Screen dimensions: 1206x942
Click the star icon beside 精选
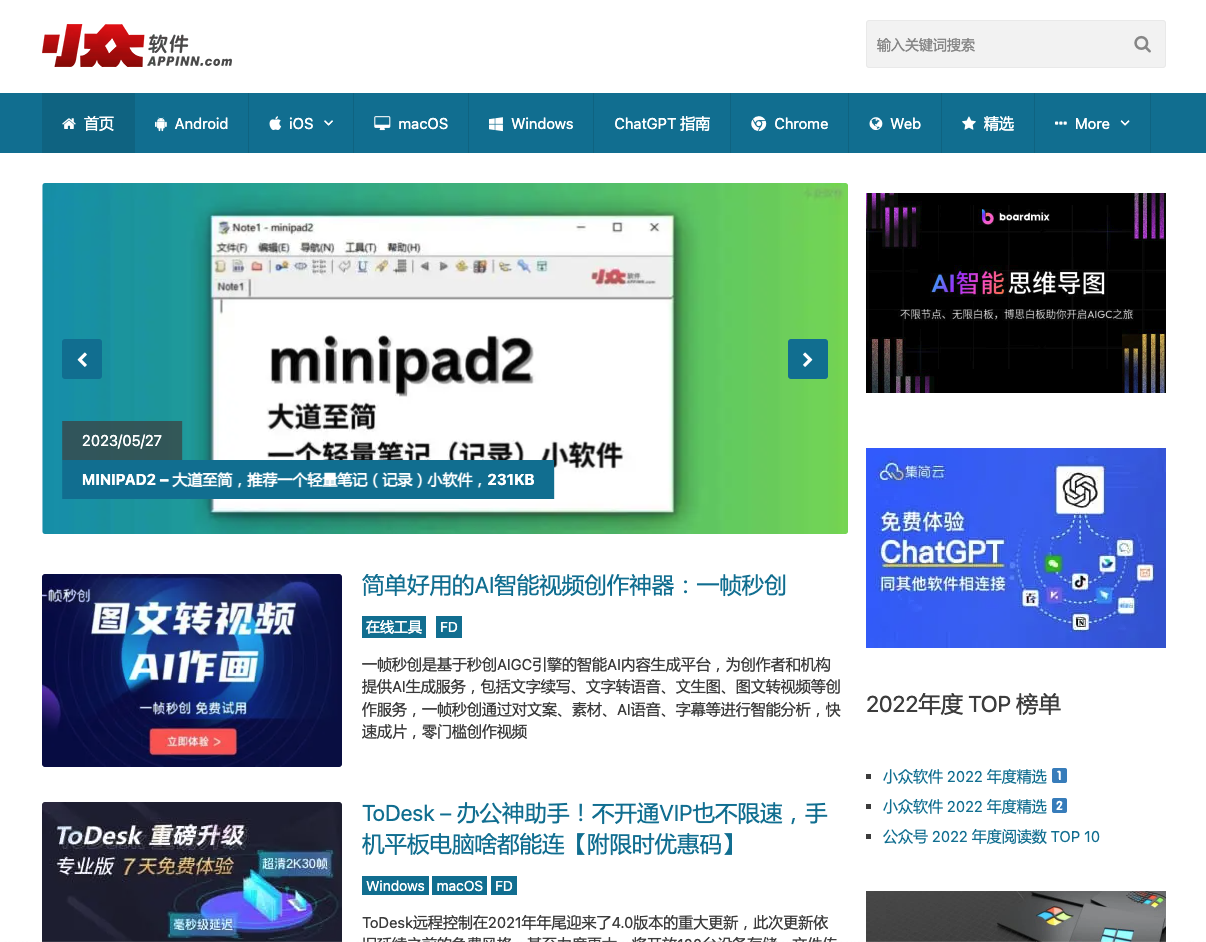[968, 124]
